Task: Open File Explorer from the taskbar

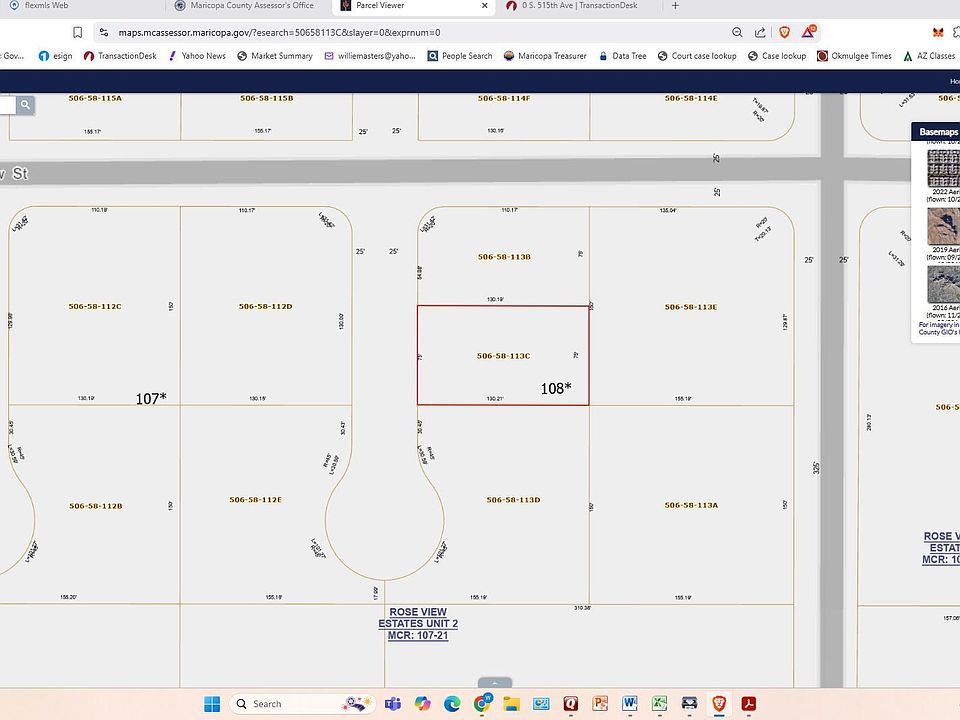Action: [512, 704]
